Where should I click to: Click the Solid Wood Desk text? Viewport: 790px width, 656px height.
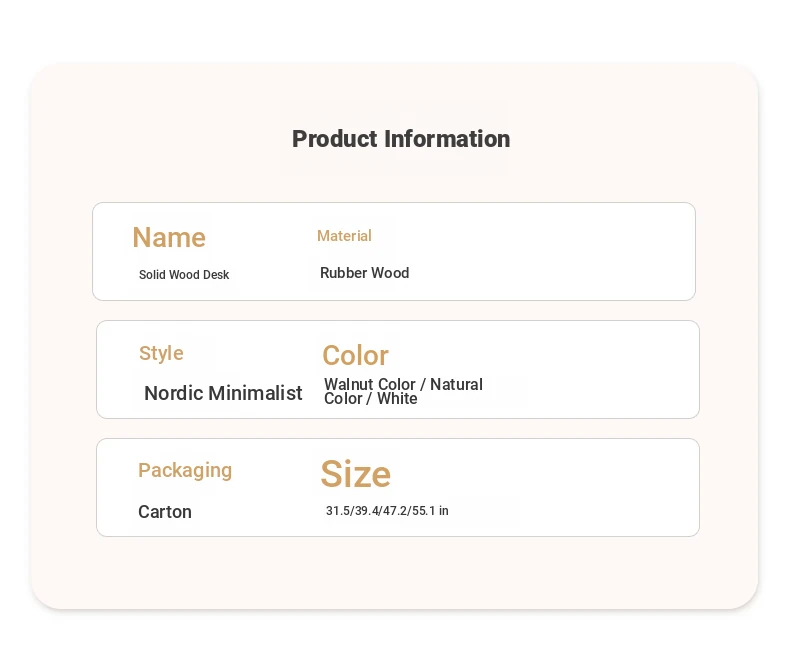coord(184,275)
